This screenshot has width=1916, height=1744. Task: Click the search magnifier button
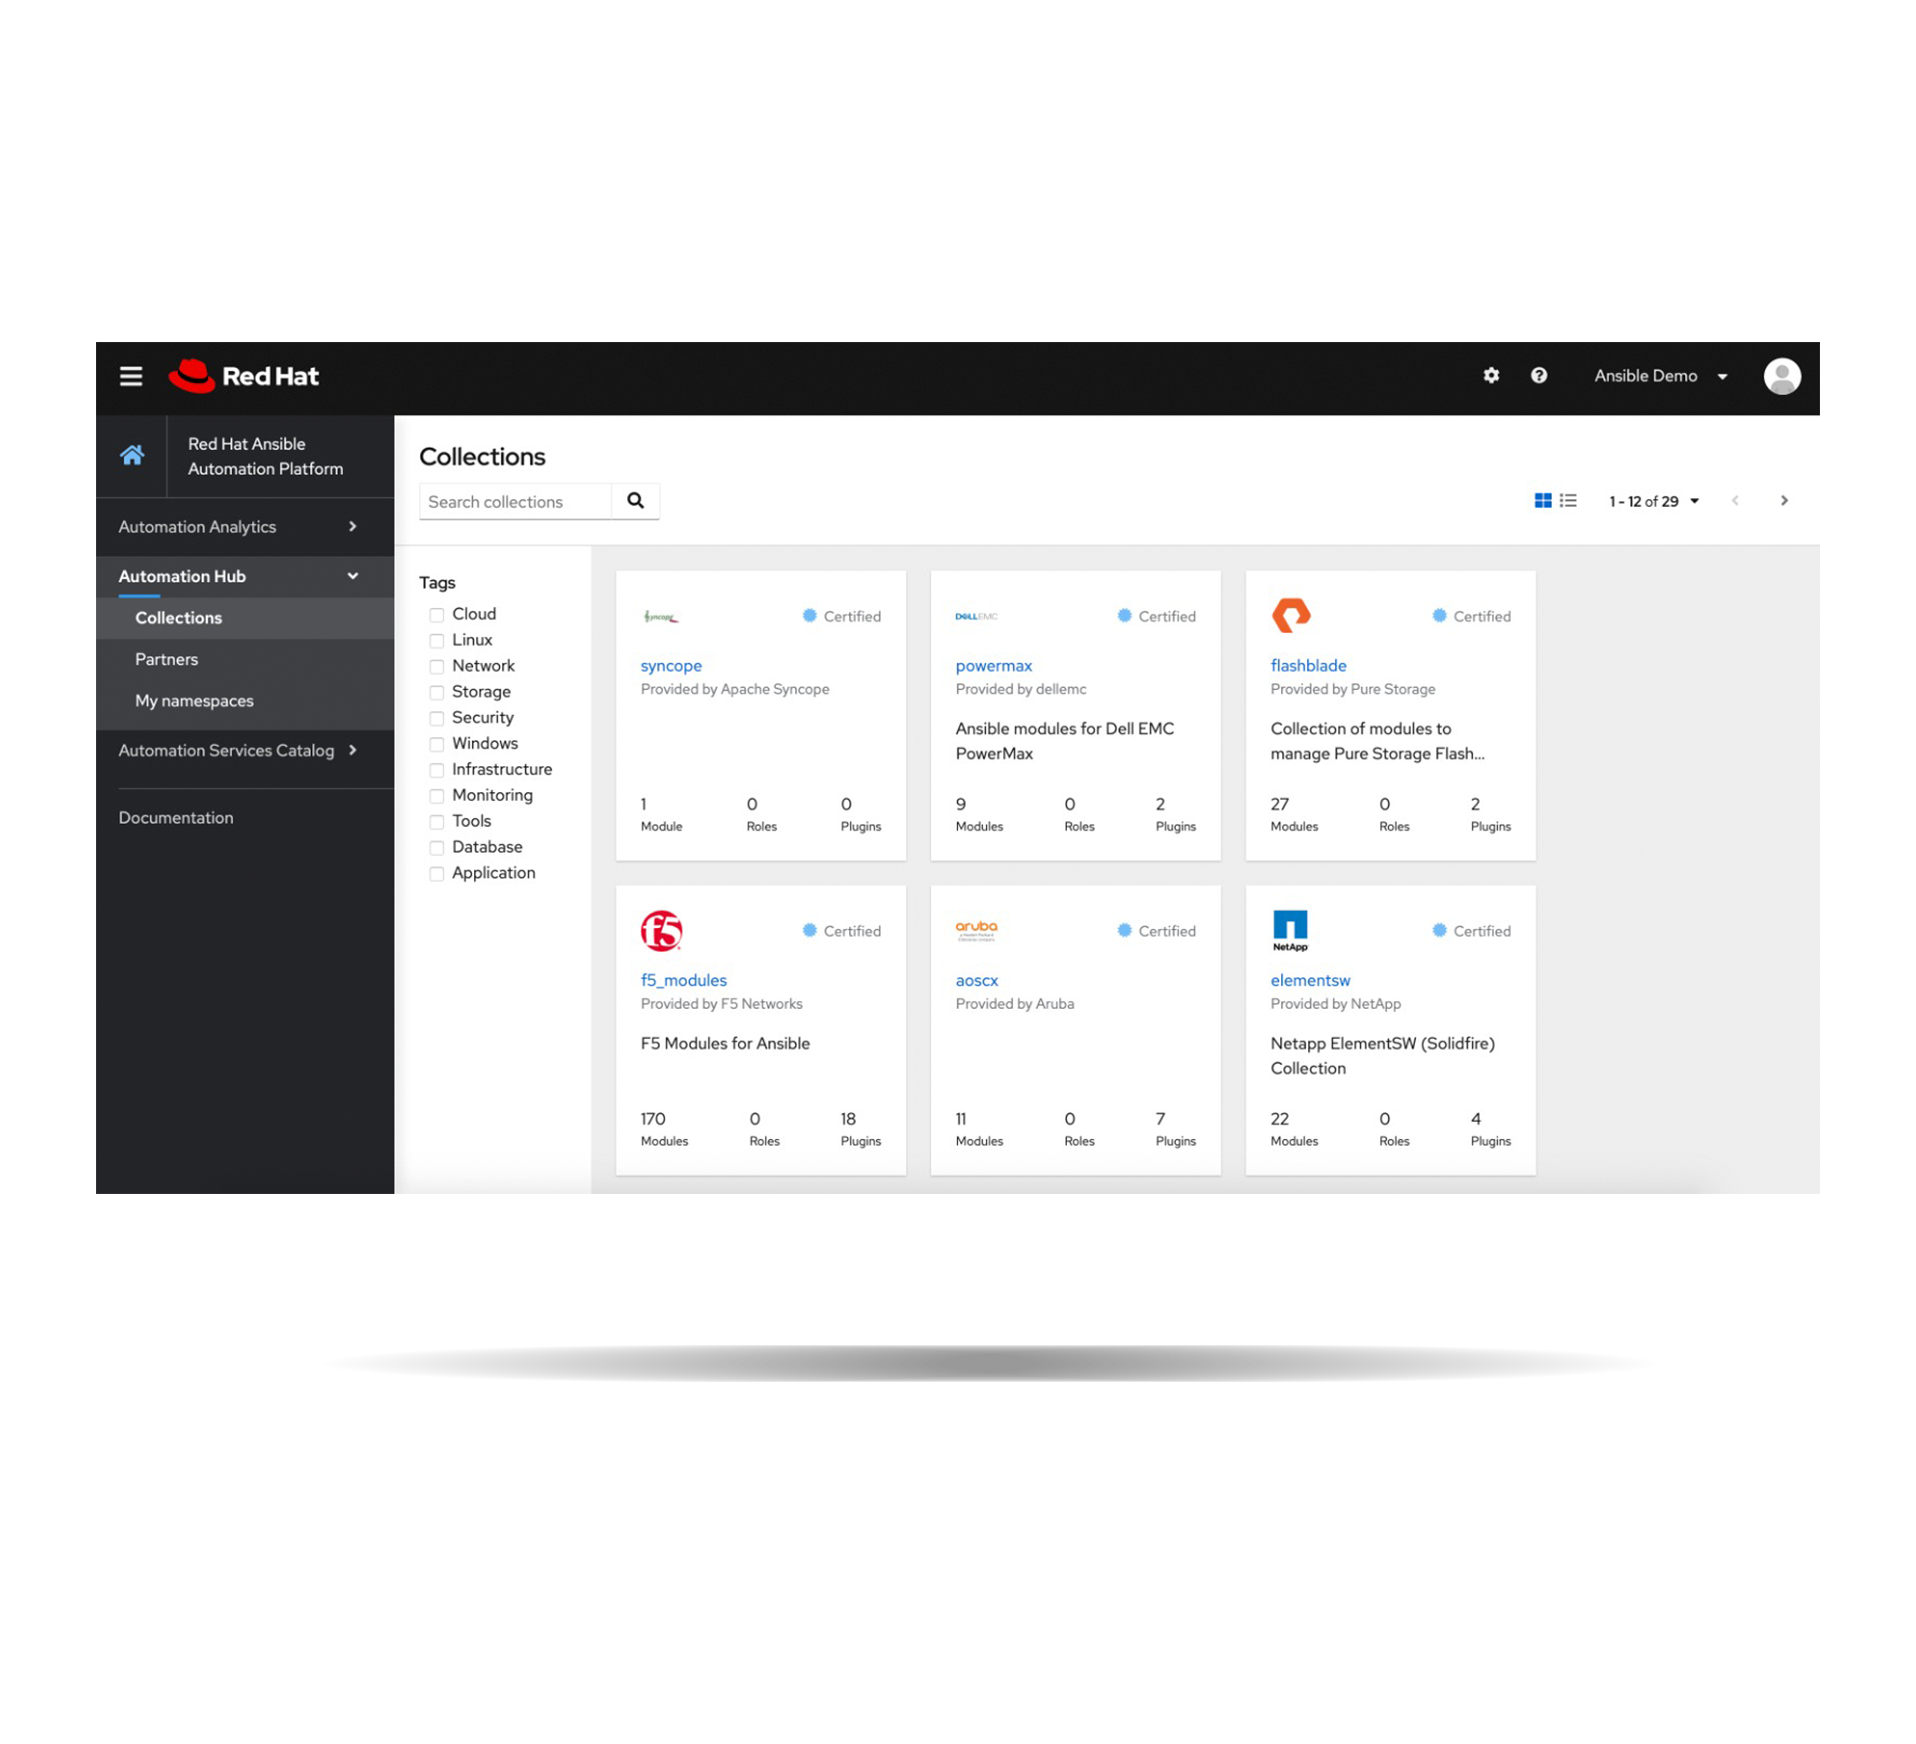[x=635, y=501]
